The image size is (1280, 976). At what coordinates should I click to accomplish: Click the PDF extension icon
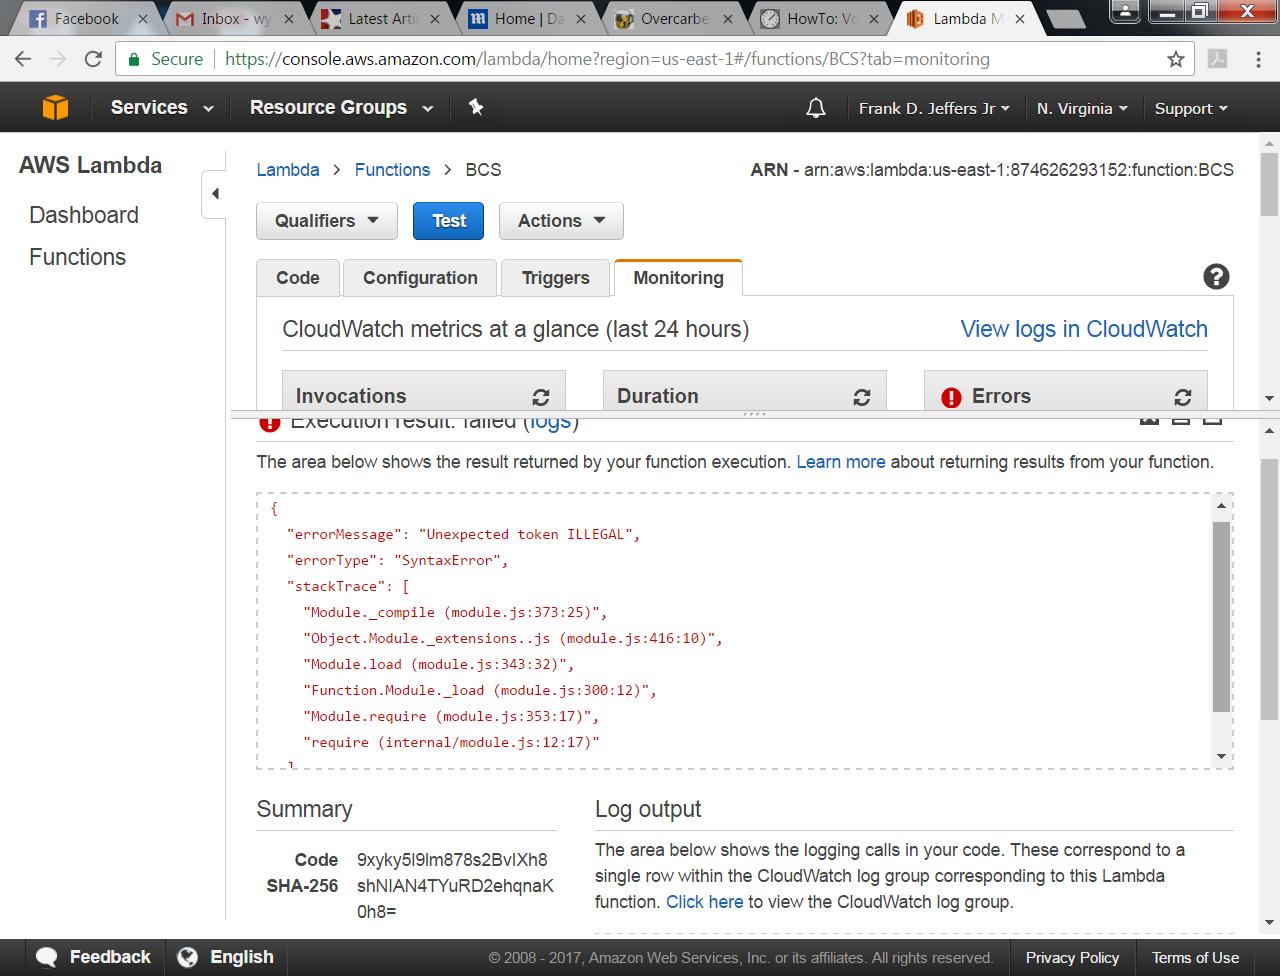1218,59
